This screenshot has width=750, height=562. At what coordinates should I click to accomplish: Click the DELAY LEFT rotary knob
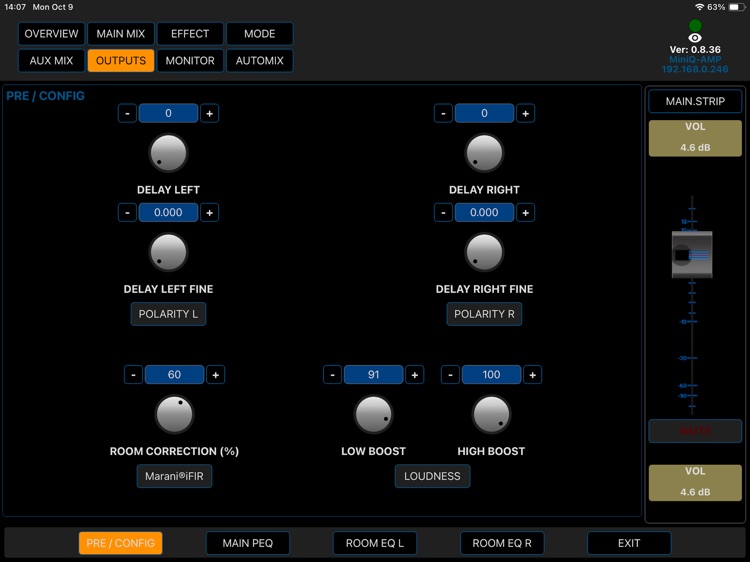pos(168,153)
